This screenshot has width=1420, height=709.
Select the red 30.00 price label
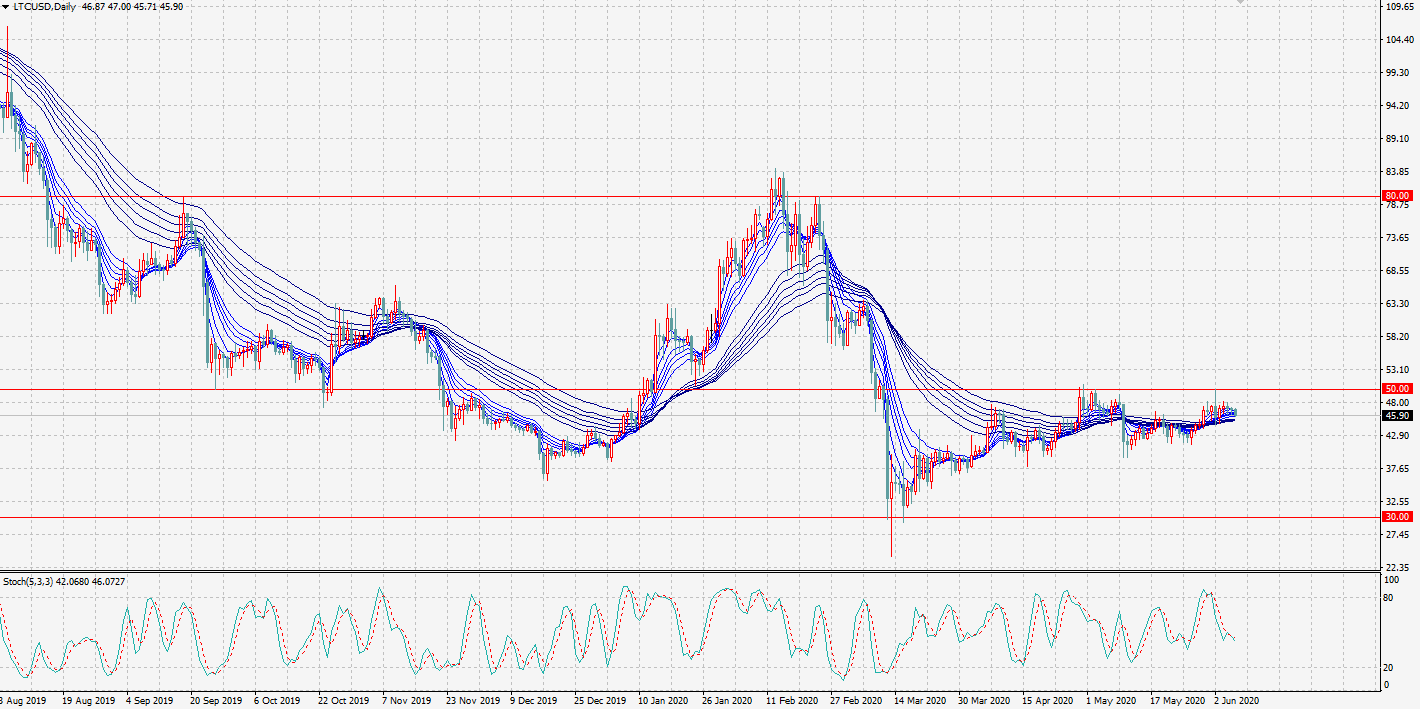click(1397, 517)
